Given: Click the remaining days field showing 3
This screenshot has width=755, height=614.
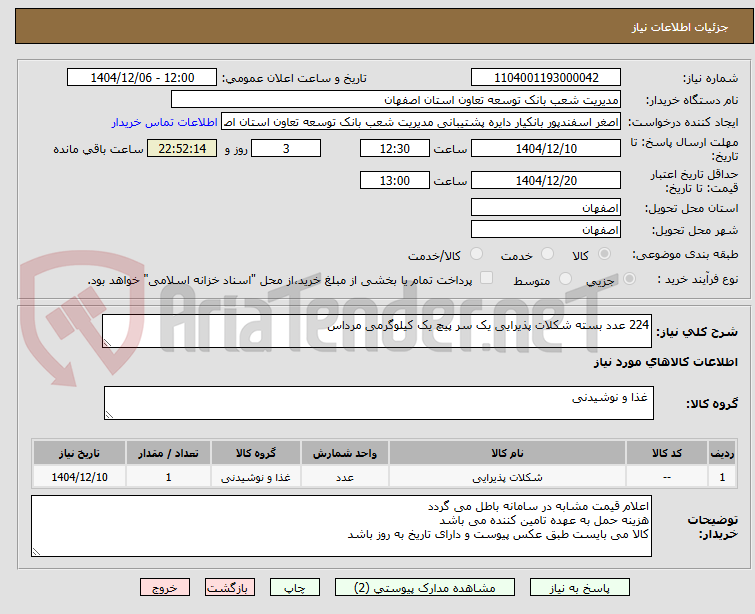Looking at the screenshot, I should [x=286, y=148].
